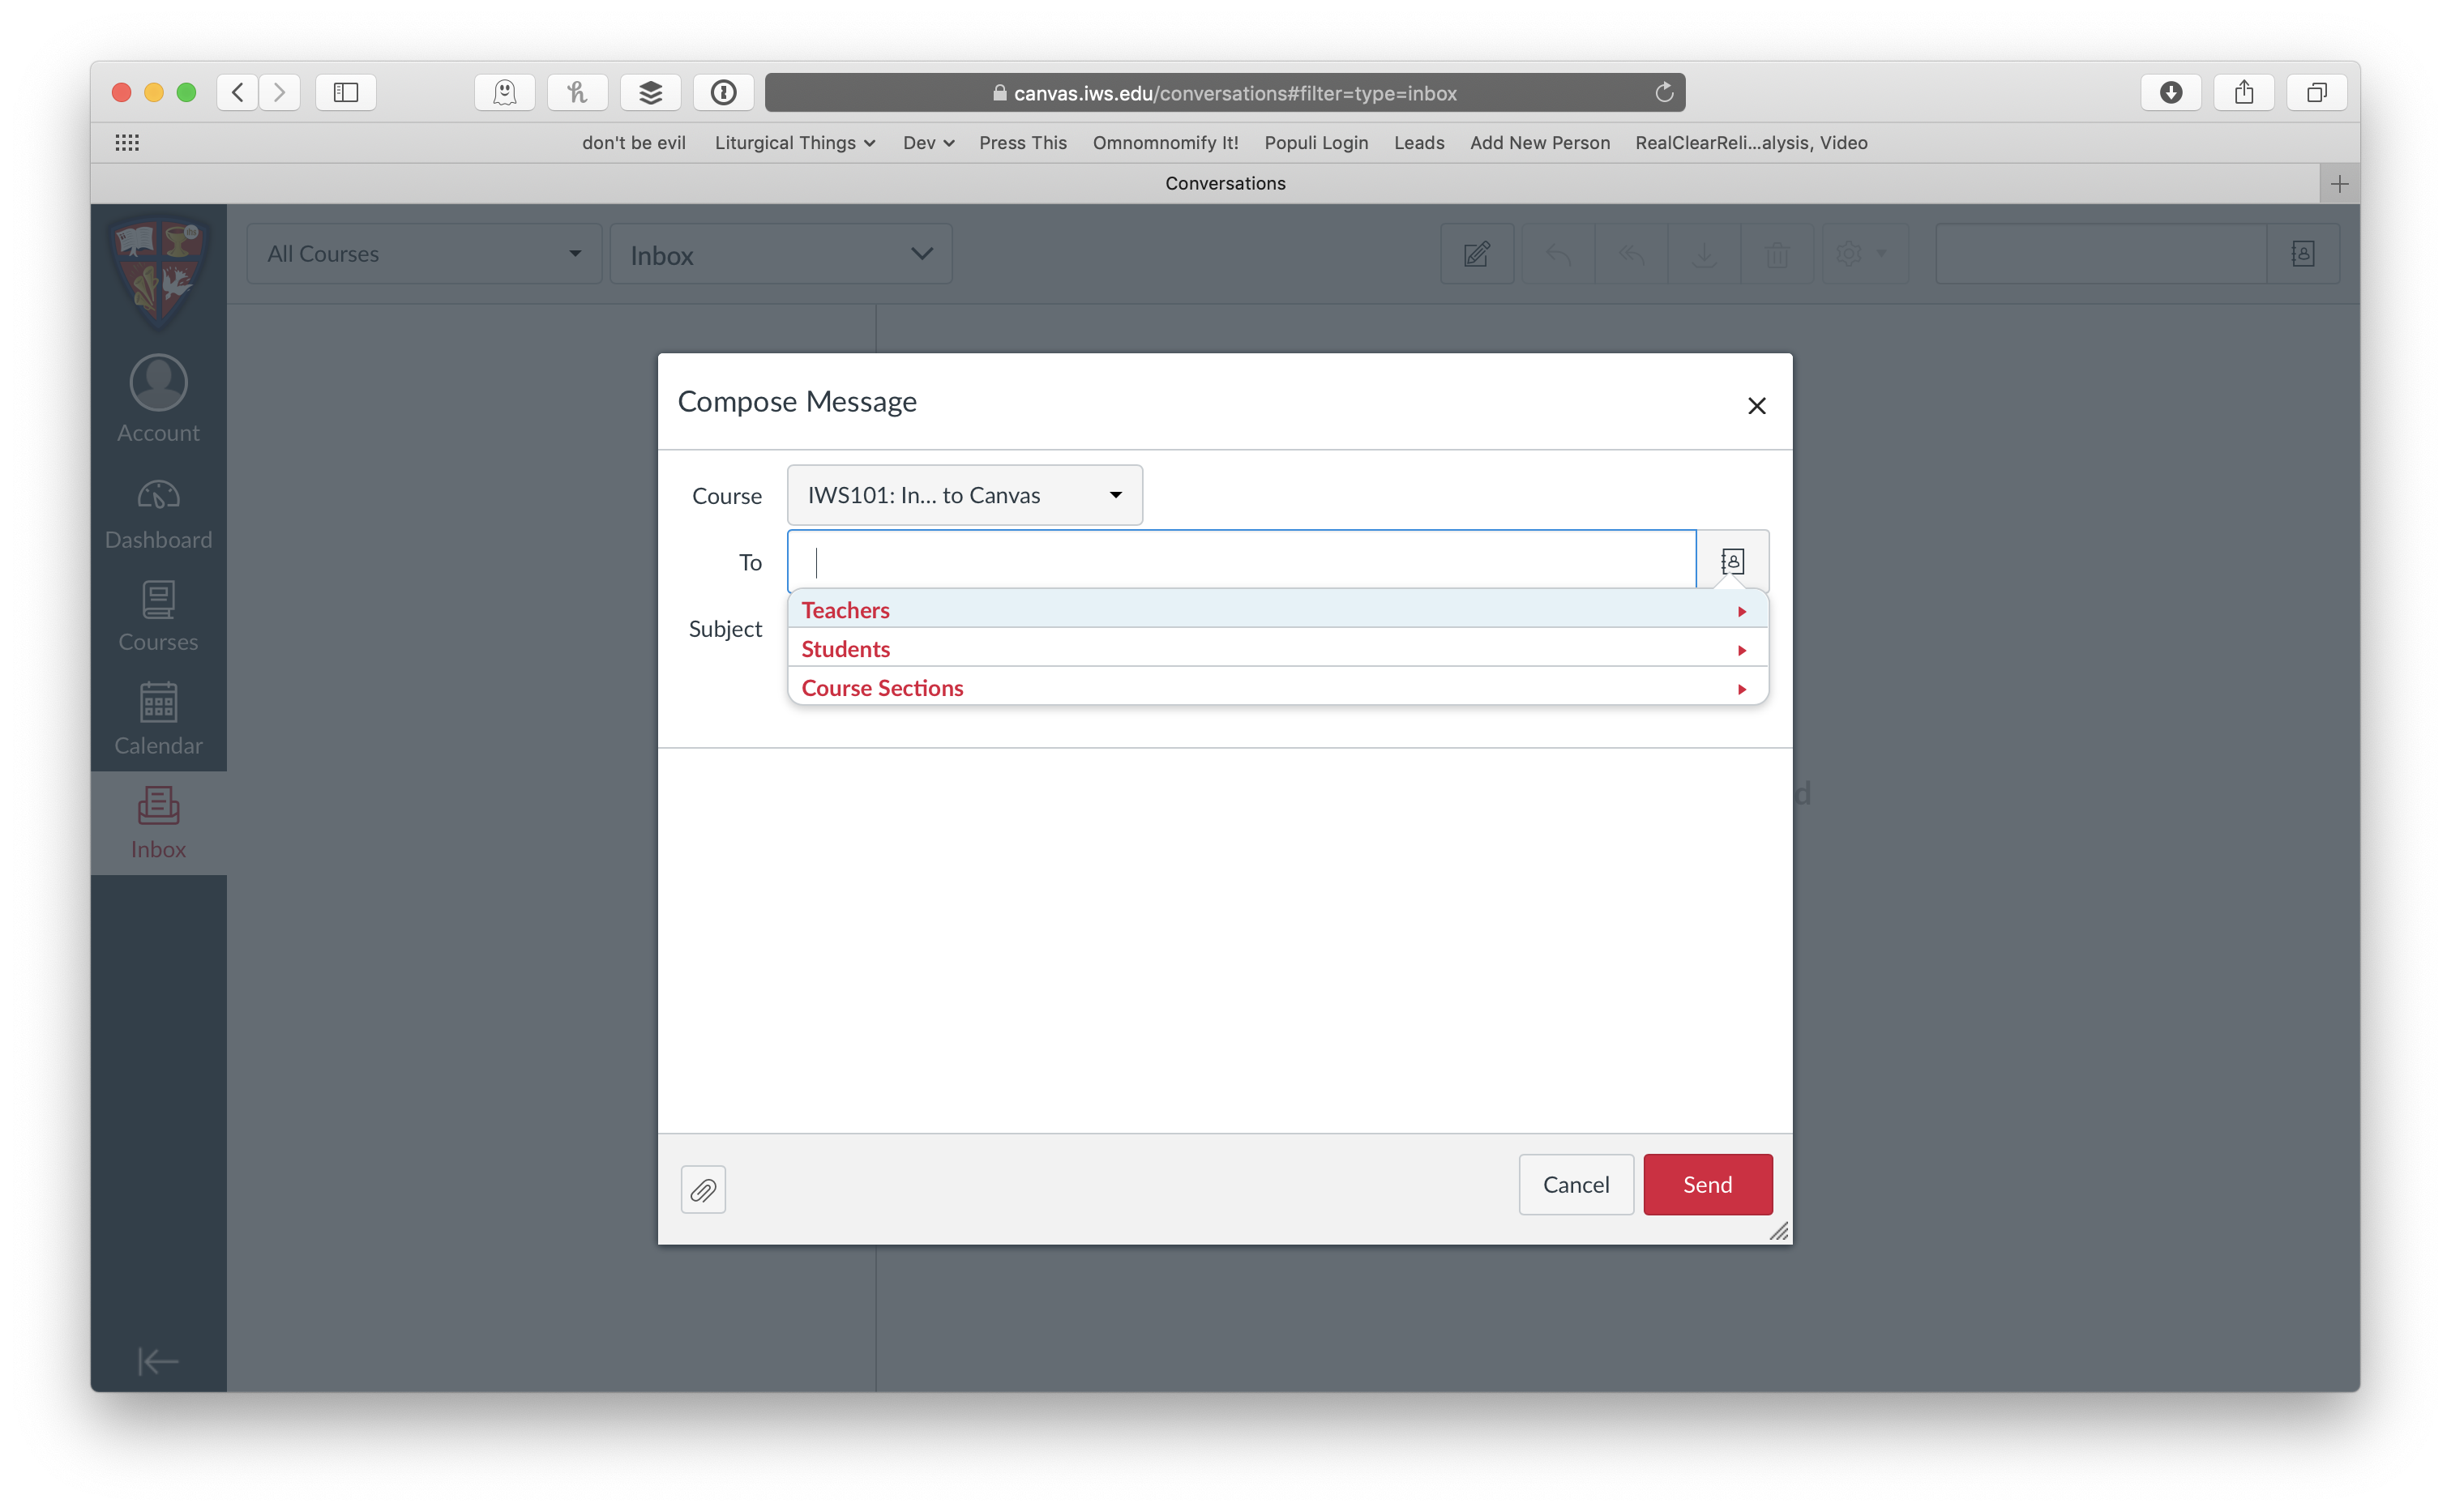
Task: Open the address book icon beside To field
Action: tap(1732, 561)
